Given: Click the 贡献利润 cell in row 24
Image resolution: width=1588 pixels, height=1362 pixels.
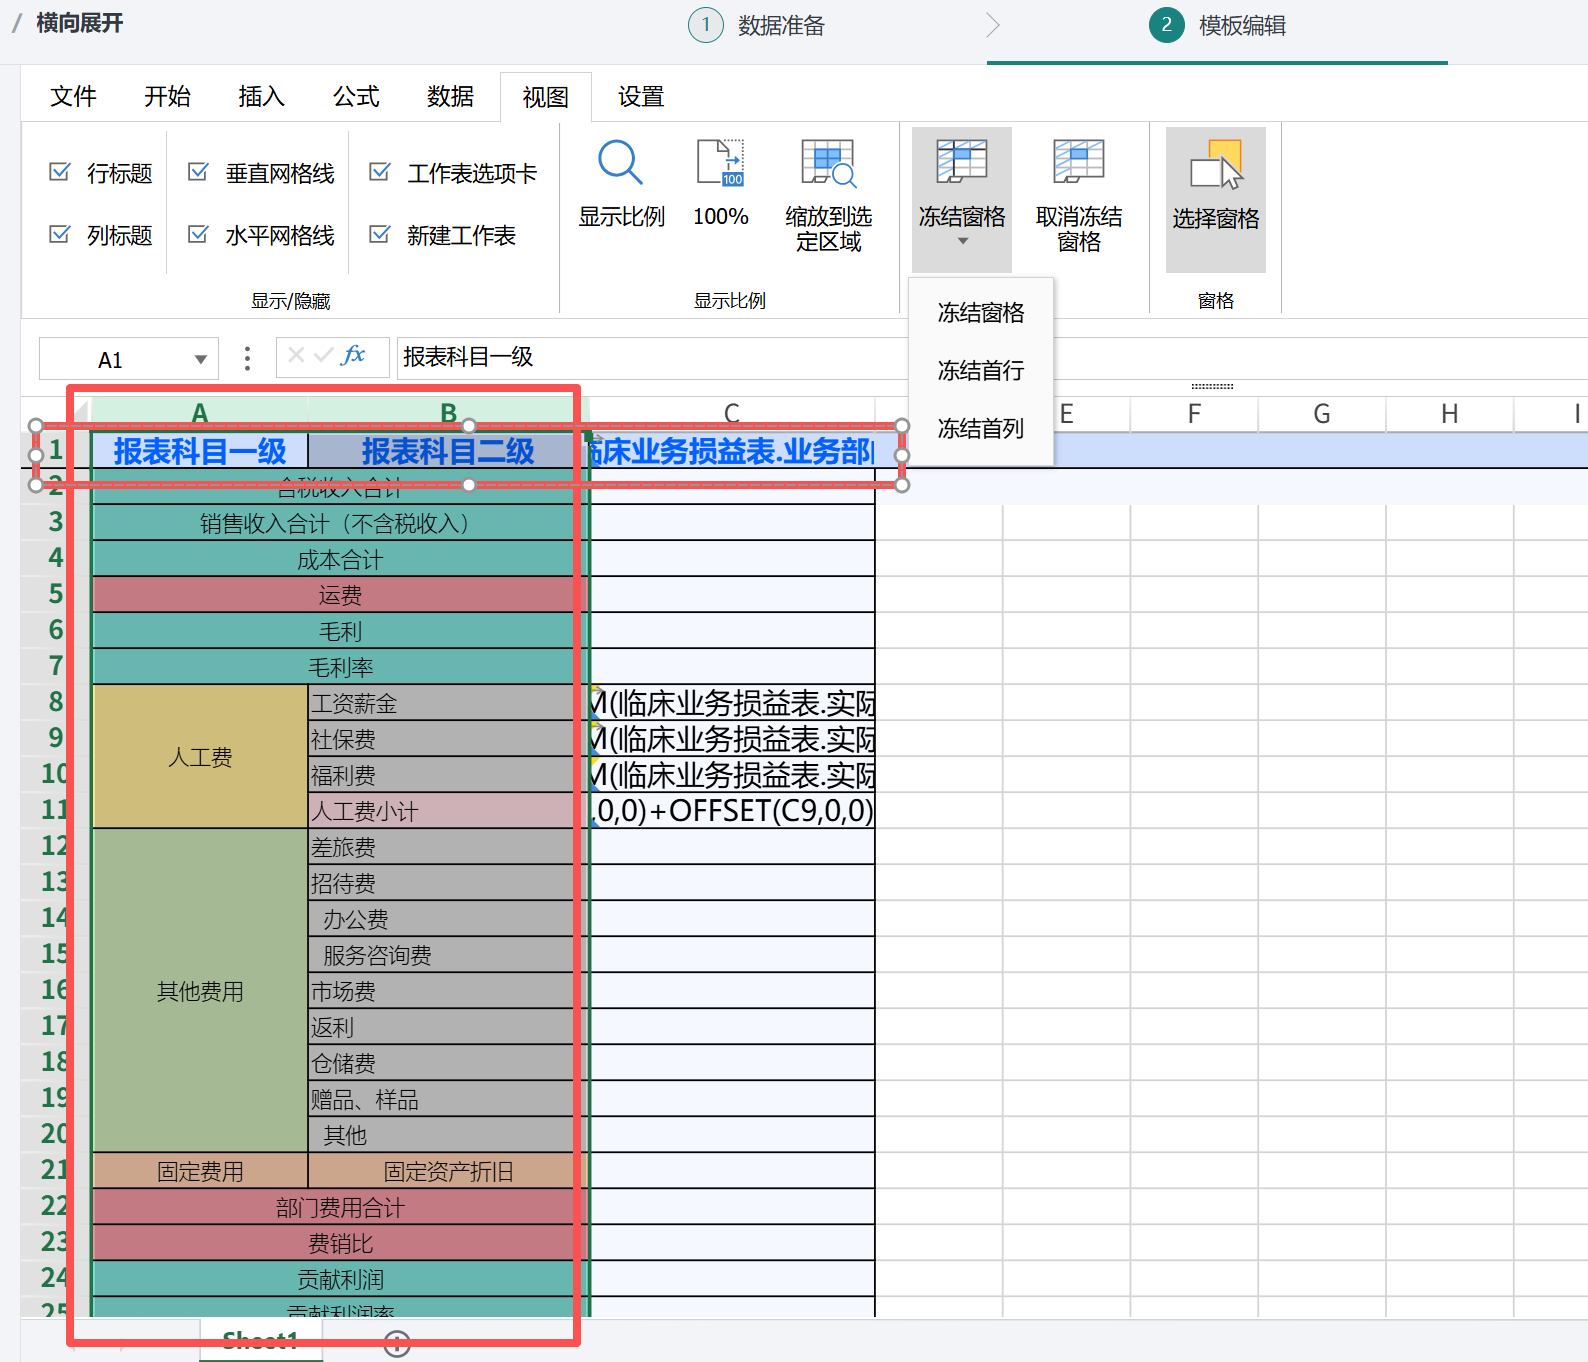Looking at the screenshot, I should tap(339, 1279).
